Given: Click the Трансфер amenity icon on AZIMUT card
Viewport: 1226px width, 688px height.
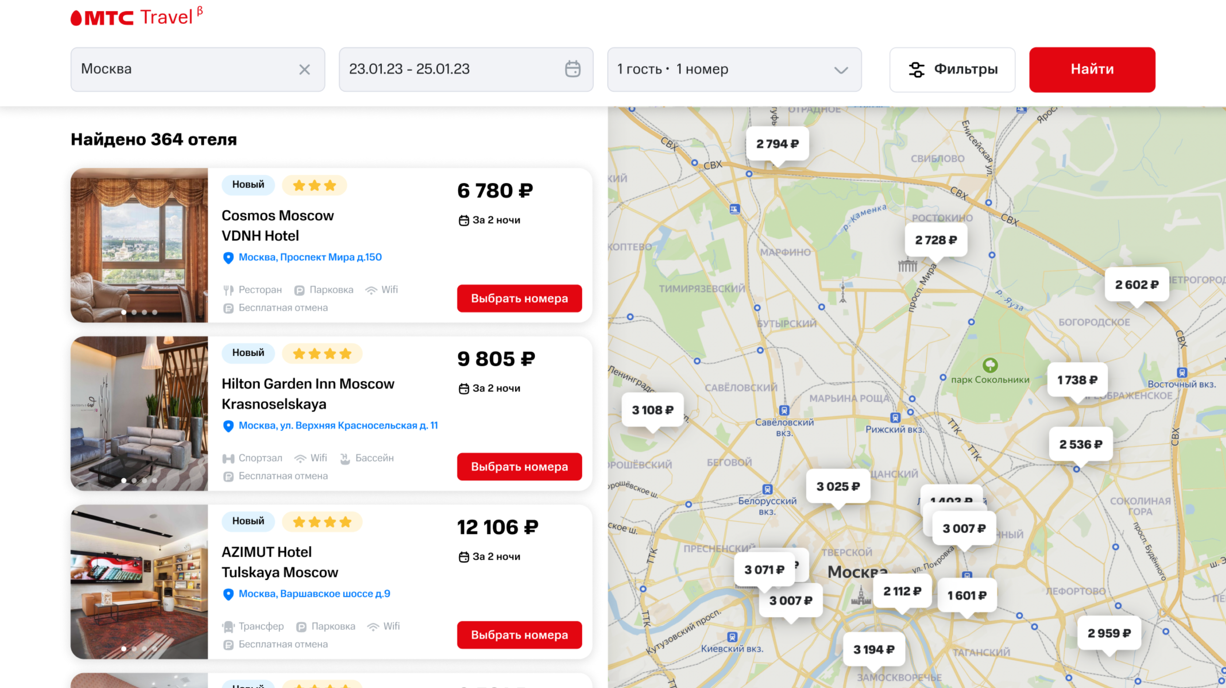Looking at the screenshot, I should click(228, 626).
